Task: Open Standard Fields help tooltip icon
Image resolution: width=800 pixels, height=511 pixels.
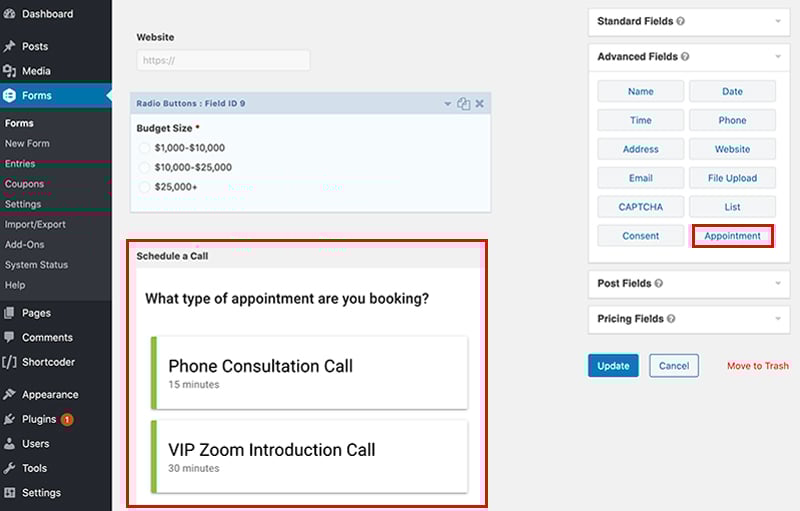Action: [681, 21]
